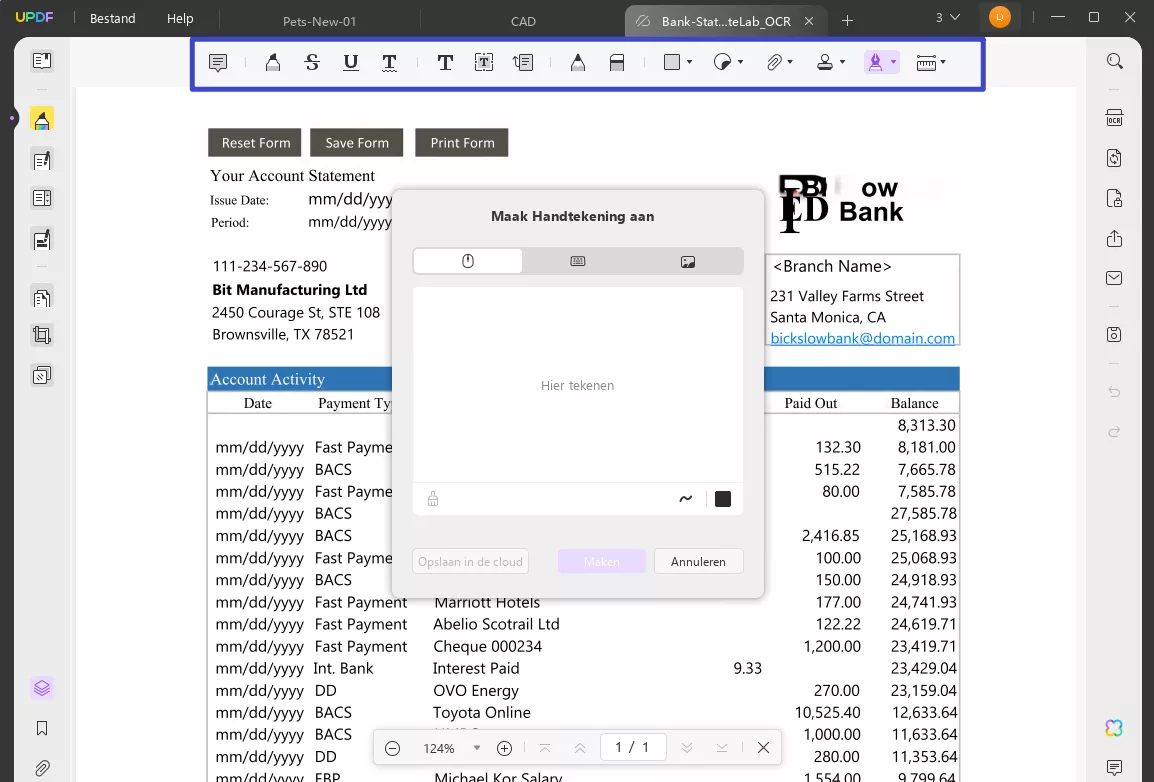Switch to the CAD tab
Screen dimensions: 1154x782
(x=523, y=21)
